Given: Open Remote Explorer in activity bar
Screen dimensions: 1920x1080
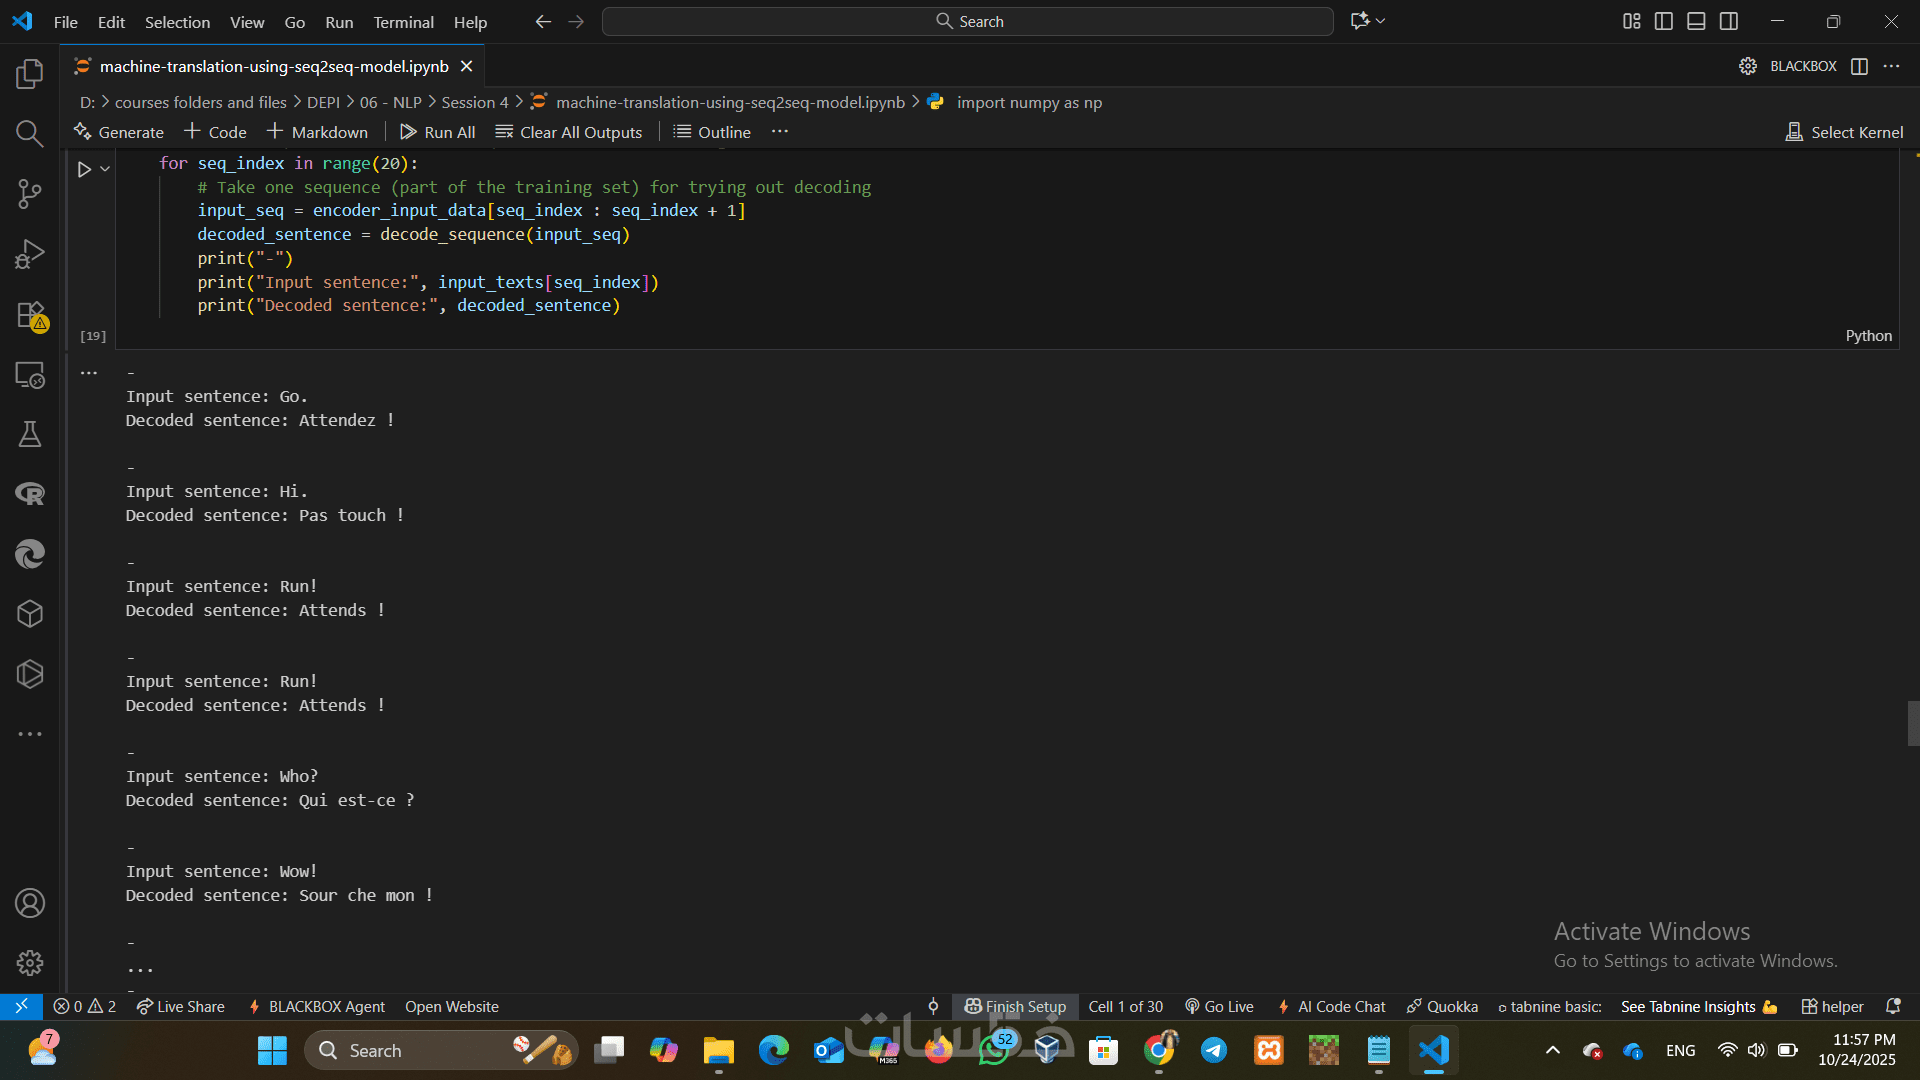Looking at the screenshot, I should [30, 375].
